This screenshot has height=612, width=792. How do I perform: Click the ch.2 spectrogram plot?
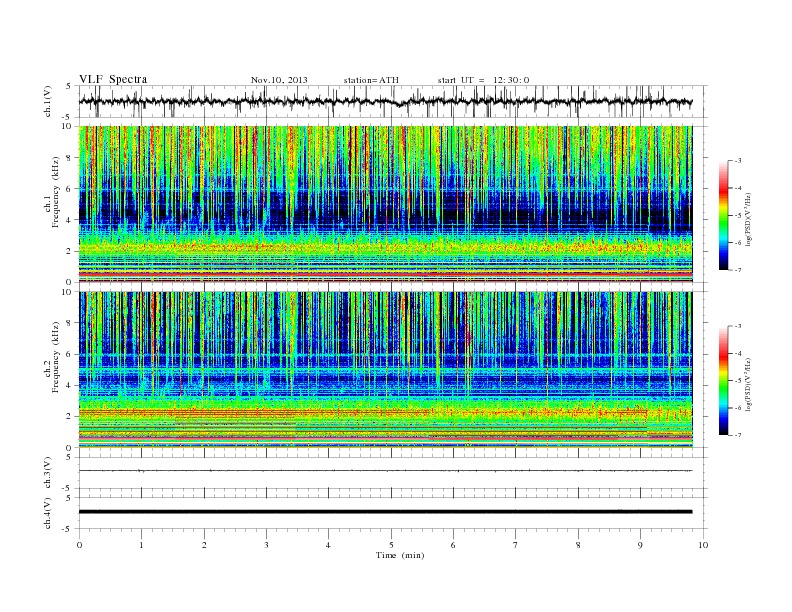click(x=386, y=369)
